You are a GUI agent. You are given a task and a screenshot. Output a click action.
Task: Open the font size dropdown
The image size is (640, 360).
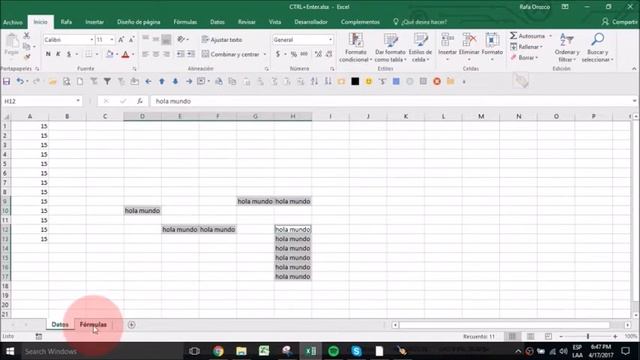click(x=112, y=40)
